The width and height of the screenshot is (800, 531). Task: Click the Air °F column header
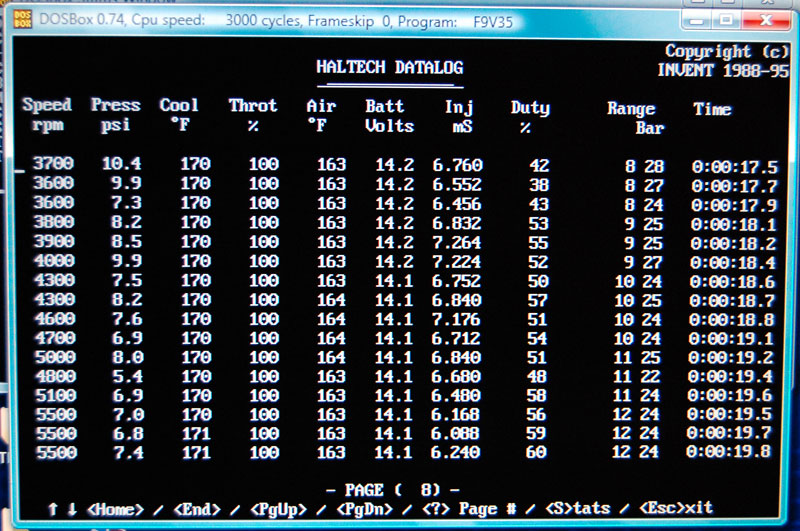click(321, 116)
